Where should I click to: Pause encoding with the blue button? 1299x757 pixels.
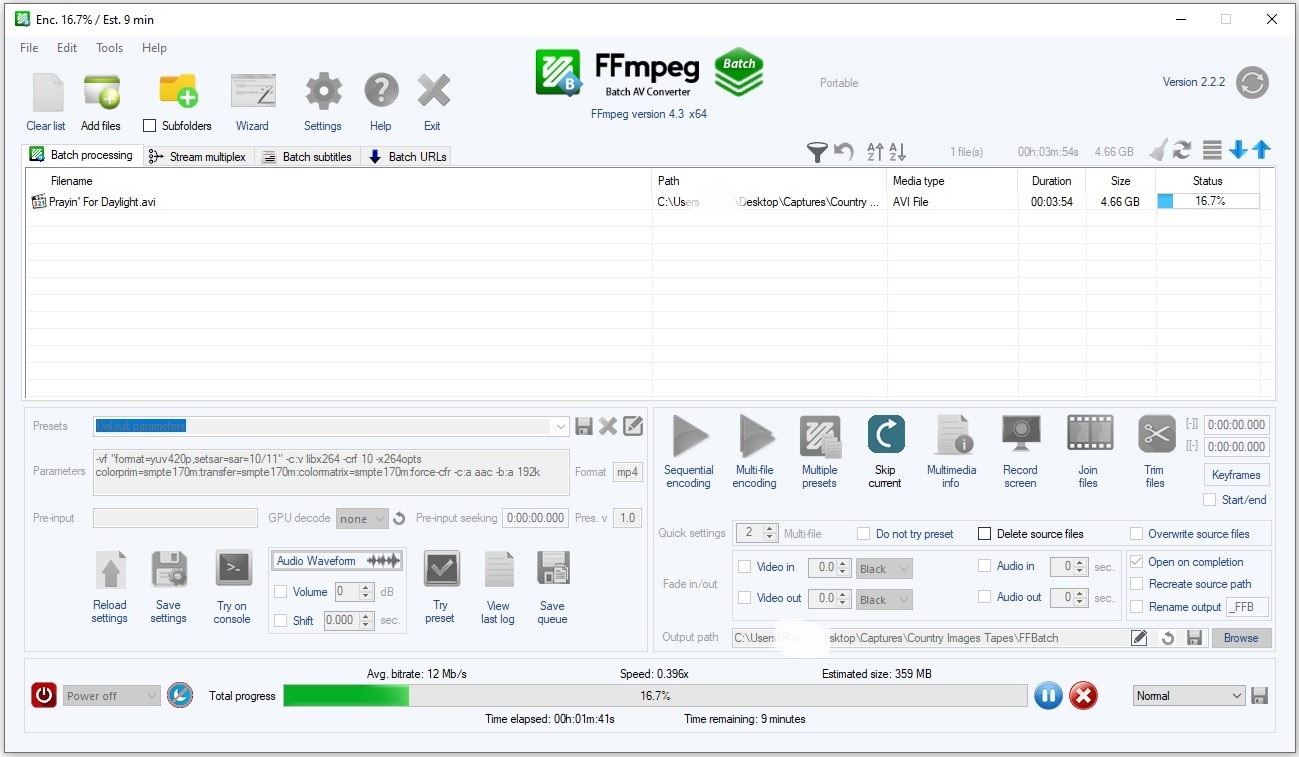tap(1048, 696)
